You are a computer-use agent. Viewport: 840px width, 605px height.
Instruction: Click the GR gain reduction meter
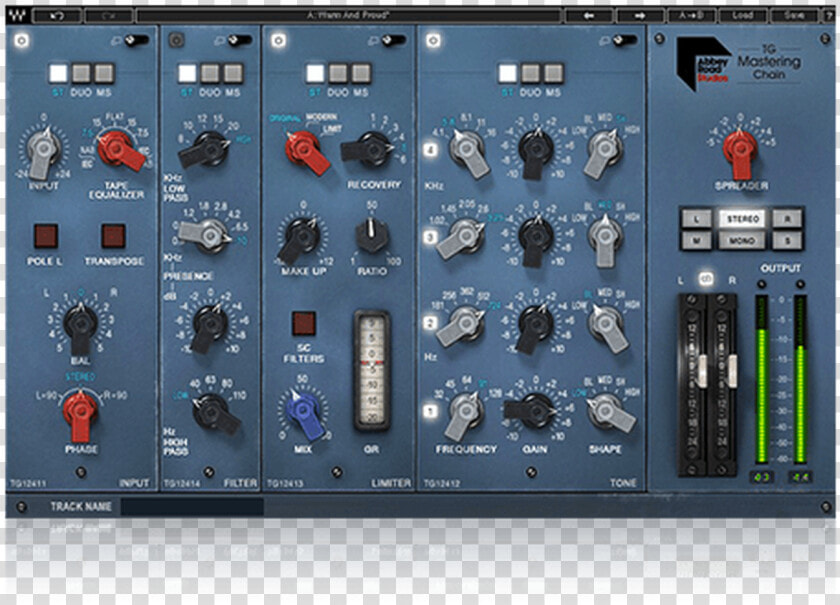pyautogui.click(x=372, y=371)
